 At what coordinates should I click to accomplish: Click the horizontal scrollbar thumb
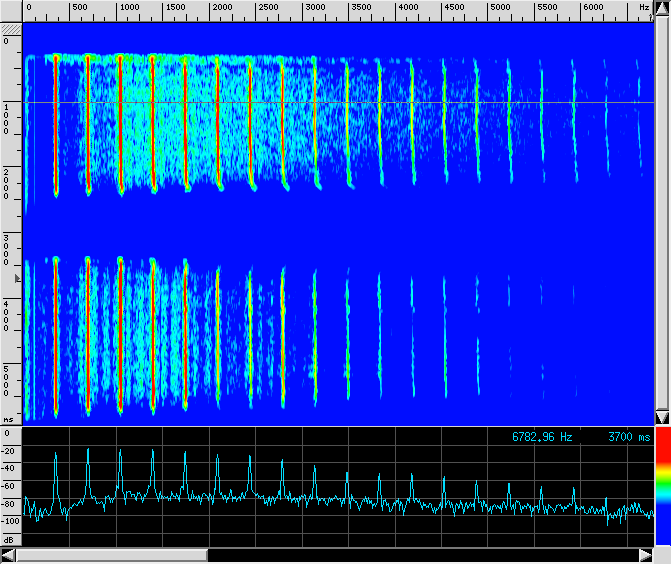click(x=112, y=555)
